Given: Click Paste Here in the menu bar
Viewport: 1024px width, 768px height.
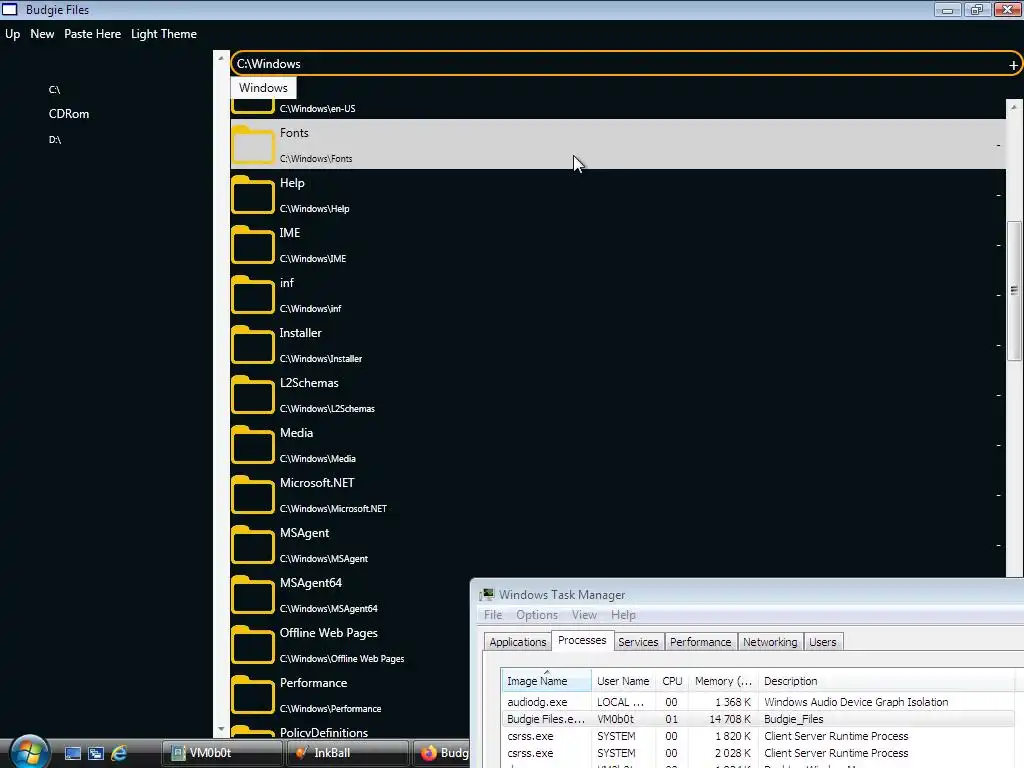Looking at the screenshot, I should [92, 34].
